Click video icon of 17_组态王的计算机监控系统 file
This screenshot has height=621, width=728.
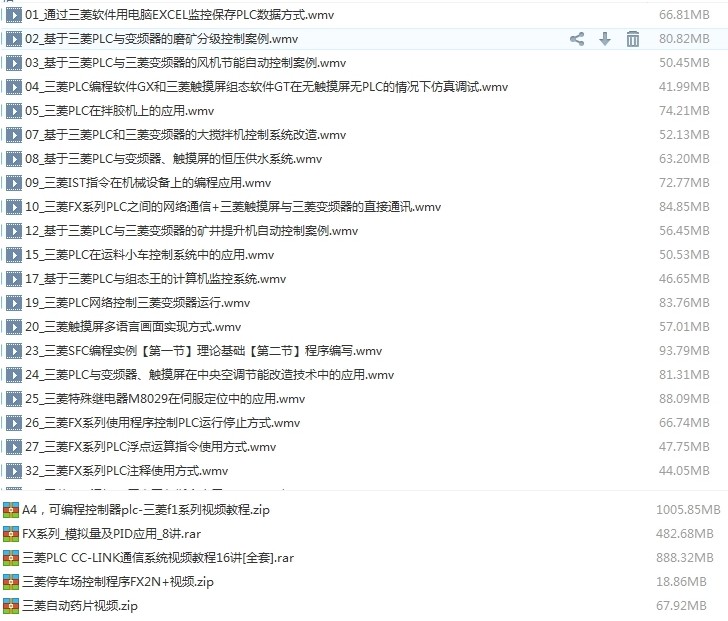14,279
